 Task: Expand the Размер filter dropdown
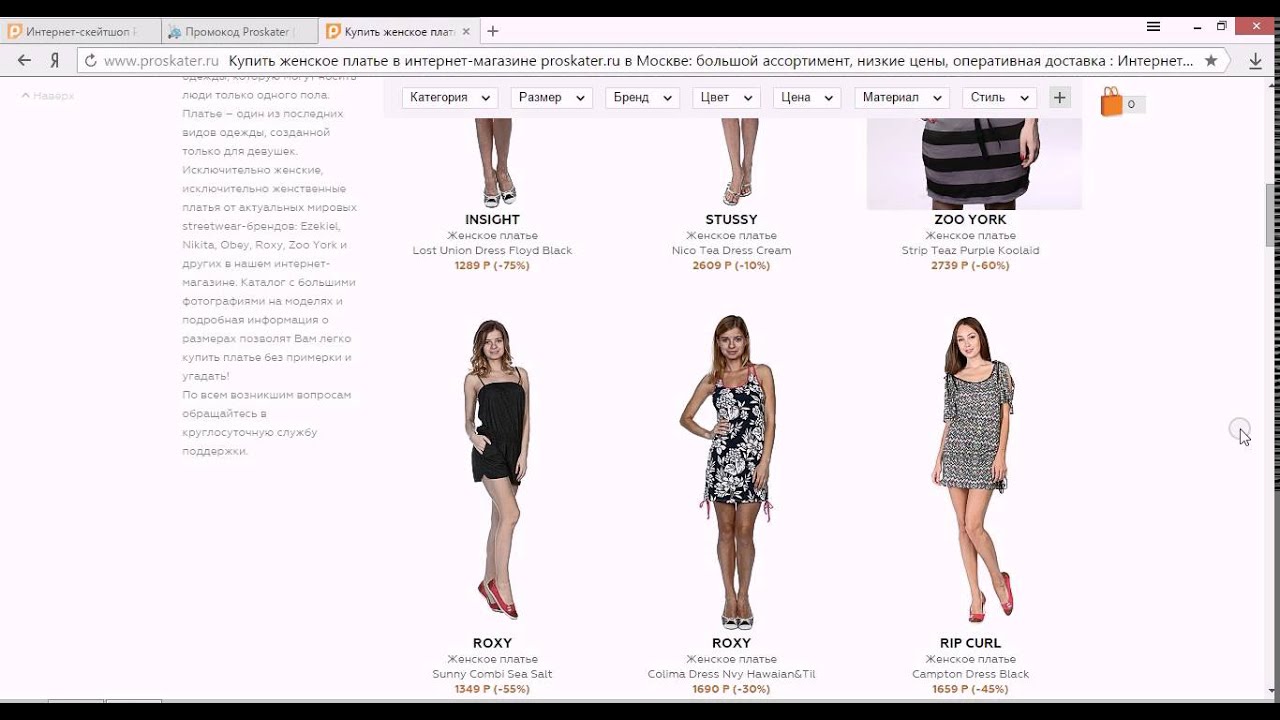coord(551,97)
